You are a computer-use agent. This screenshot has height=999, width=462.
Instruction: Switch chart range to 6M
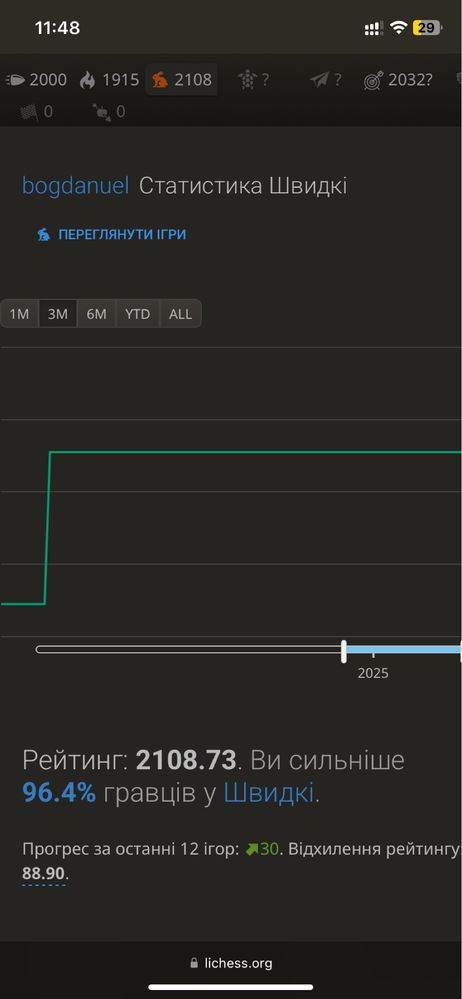pos(96,314)
